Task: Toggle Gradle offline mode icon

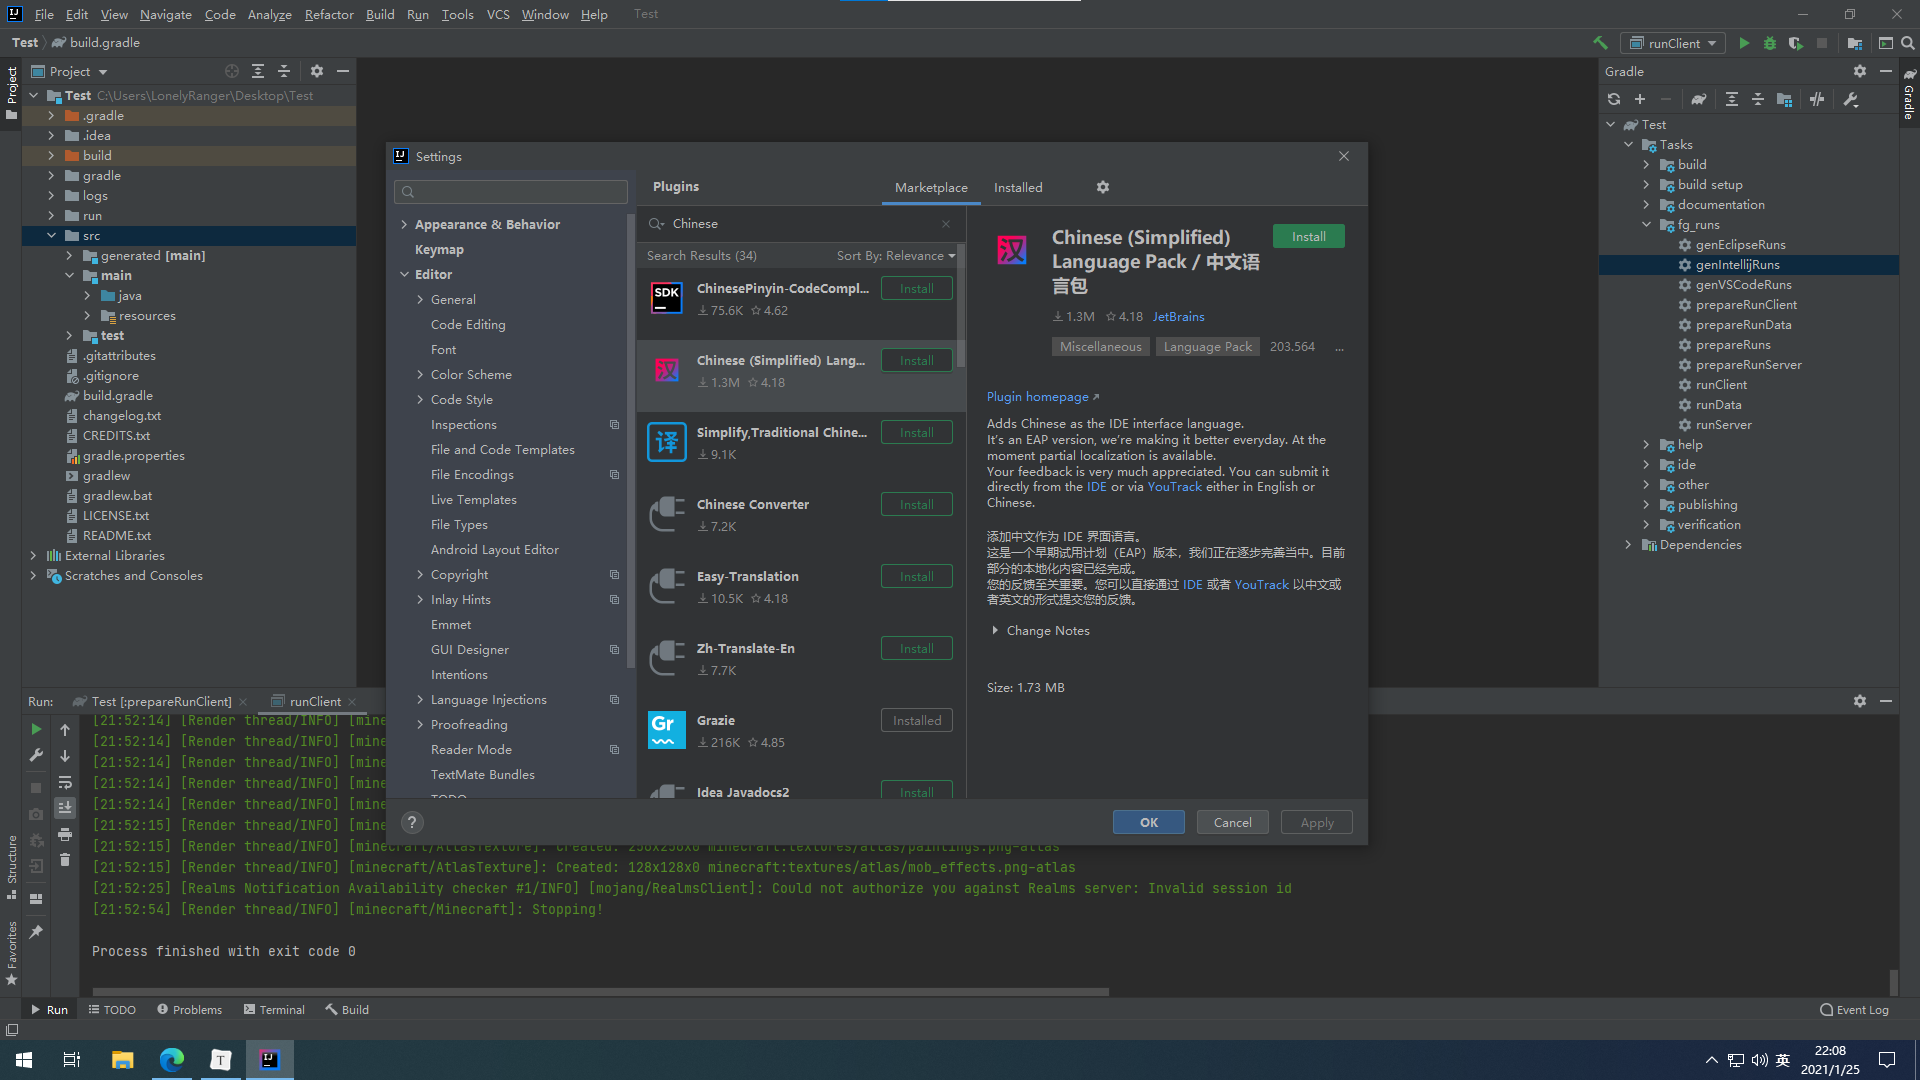Action: (1817, 99)
